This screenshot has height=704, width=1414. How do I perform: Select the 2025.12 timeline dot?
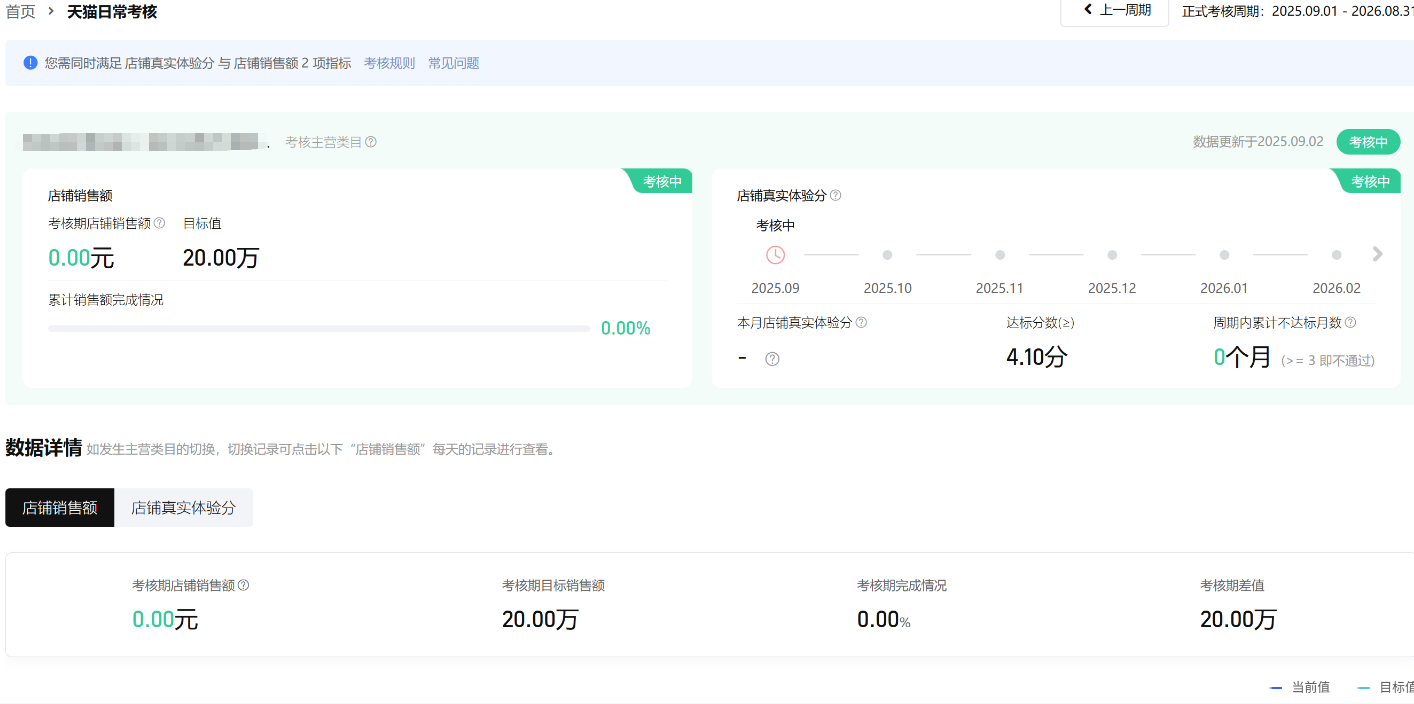(1112, 255)
